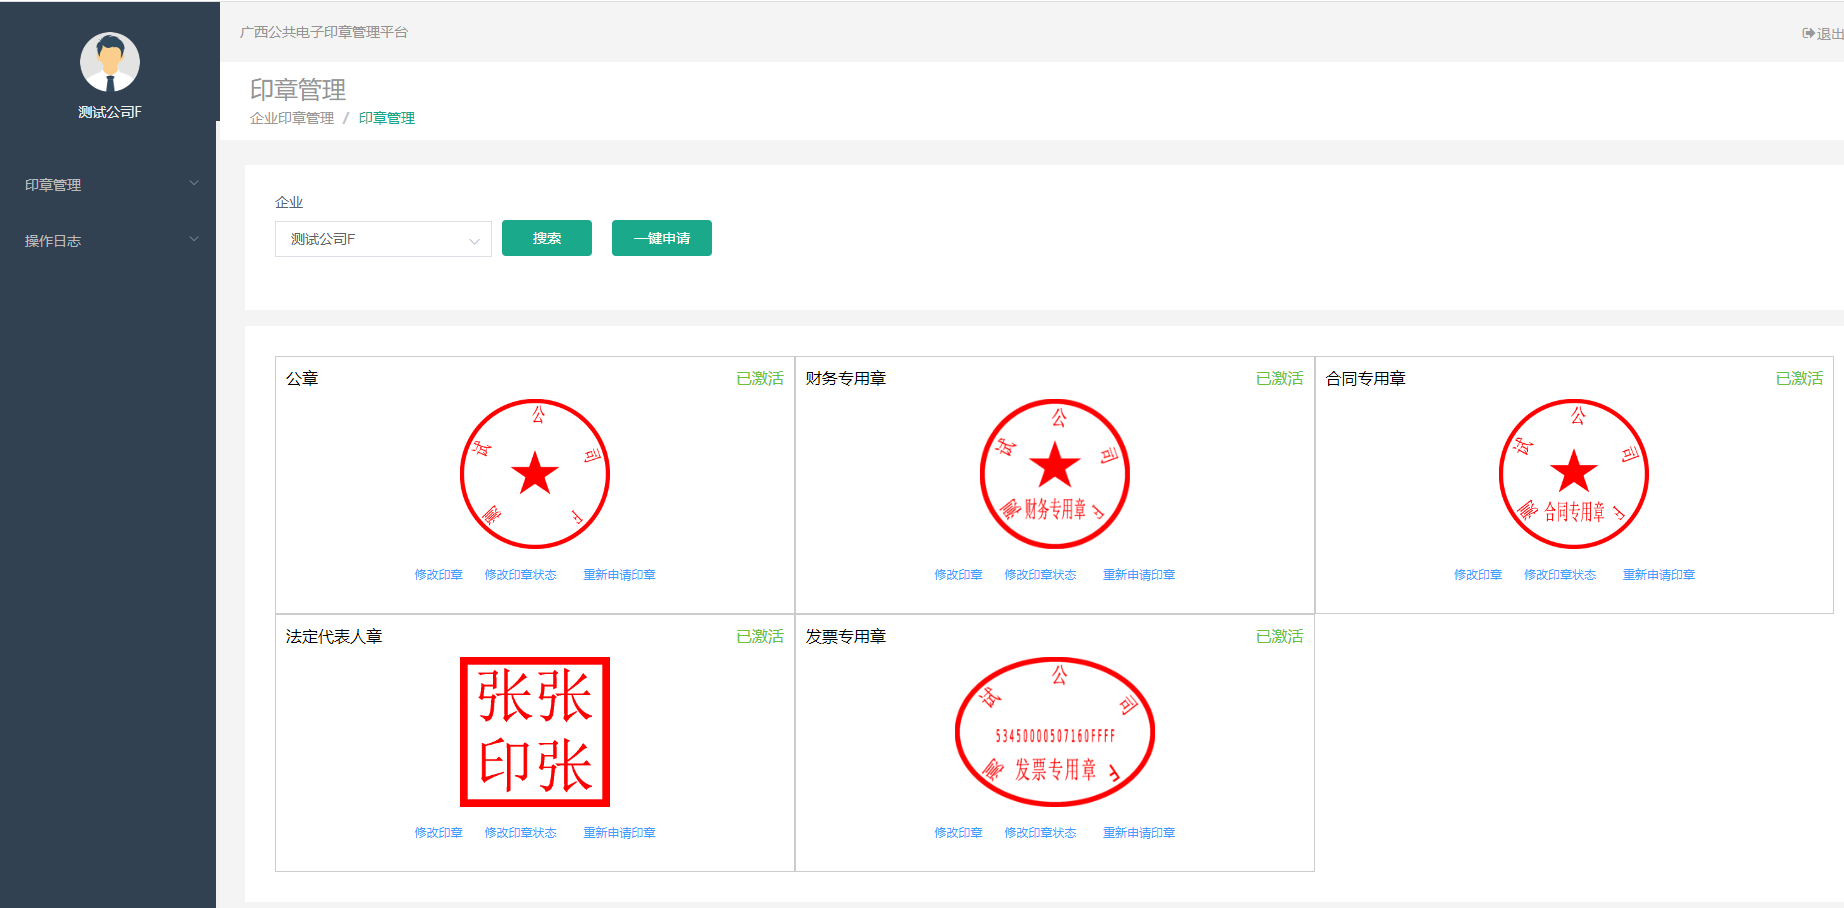Viewport: 1844px width, 908px height.
Task: Click 修改印章状态 under 公章
Action: [520, 575]
